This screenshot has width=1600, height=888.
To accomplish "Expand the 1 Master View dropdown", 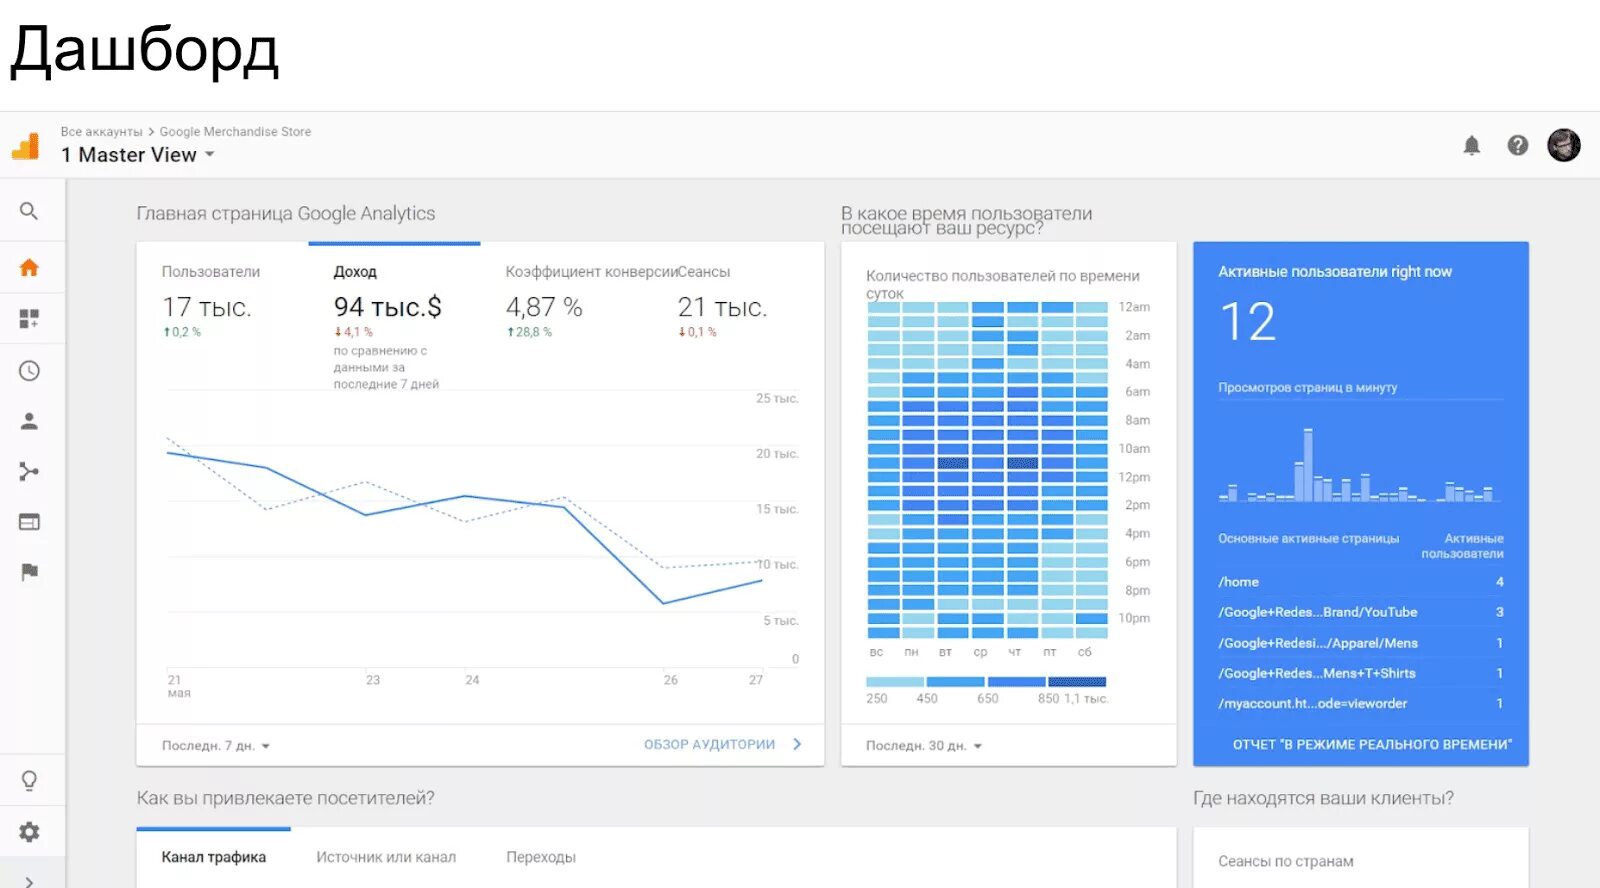I will tap(138, 155).
